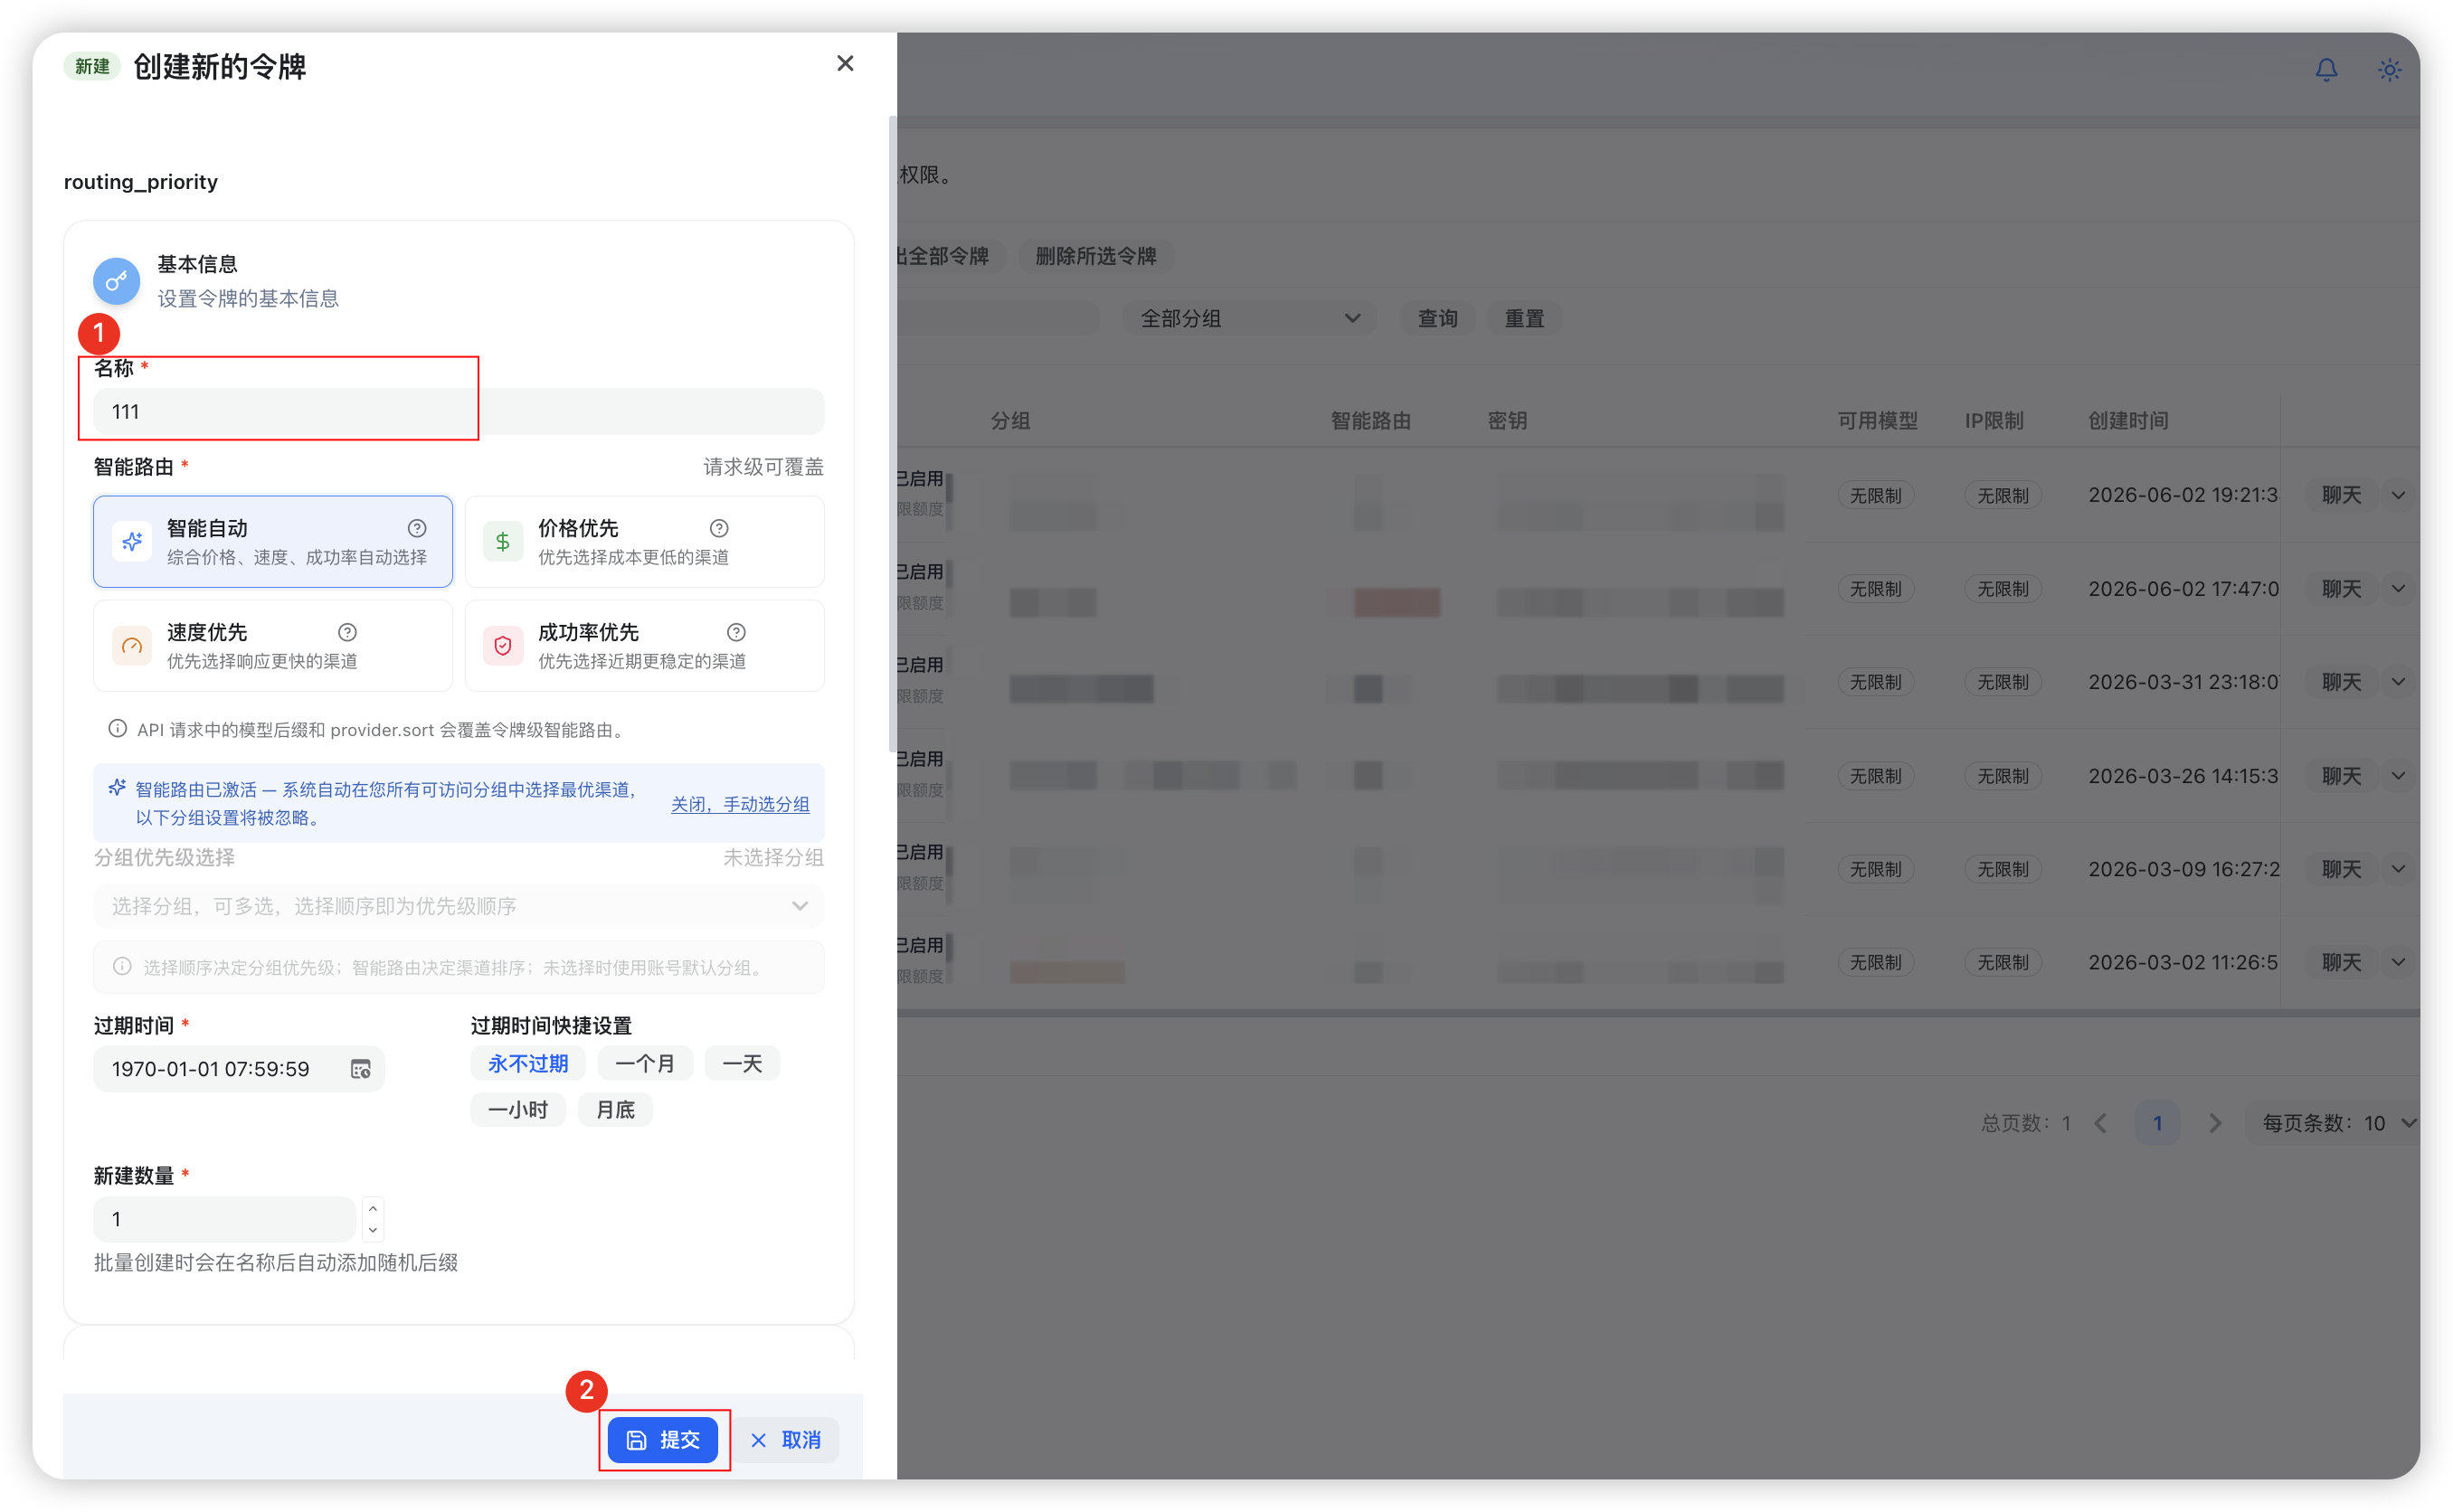
Task: Open the help icon for 成功率优先
Action: point(736,632)
